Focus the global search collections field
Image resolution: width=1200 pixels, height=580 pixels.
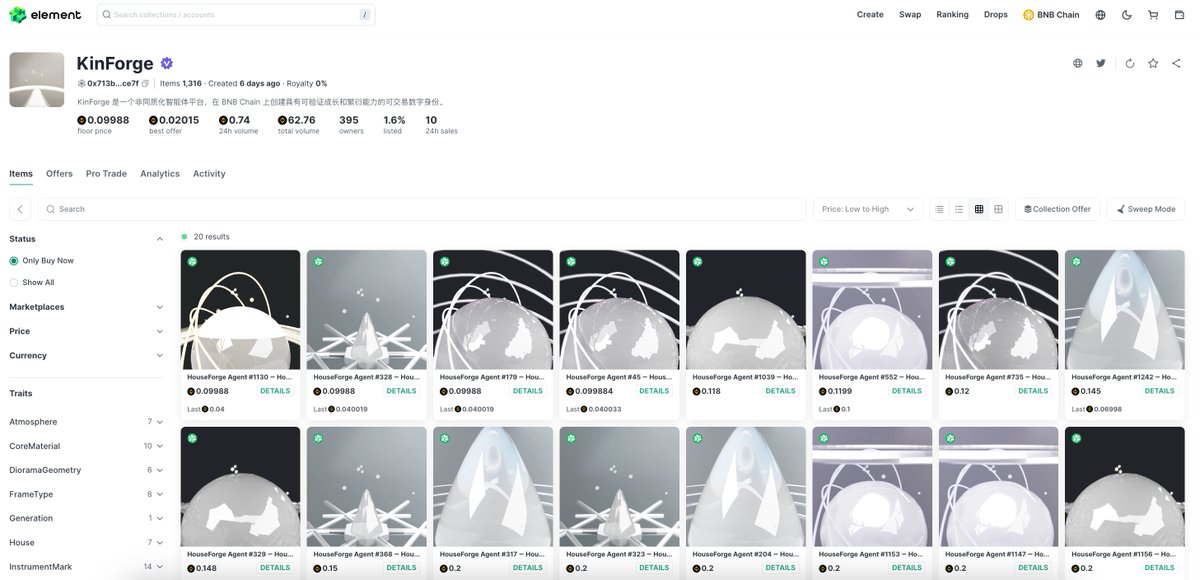[x=236, y=15]
